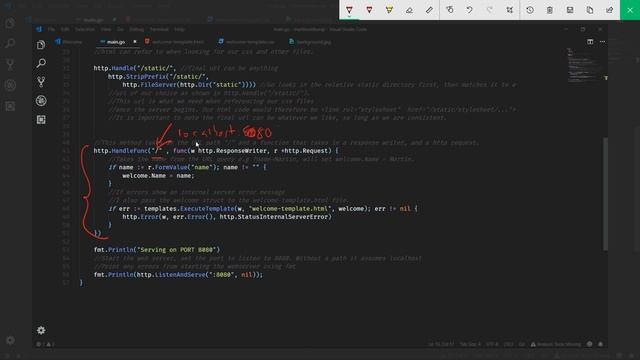This screenshot has height=360, width=640.
Task: Split the editor to the right
Action: 590,42
